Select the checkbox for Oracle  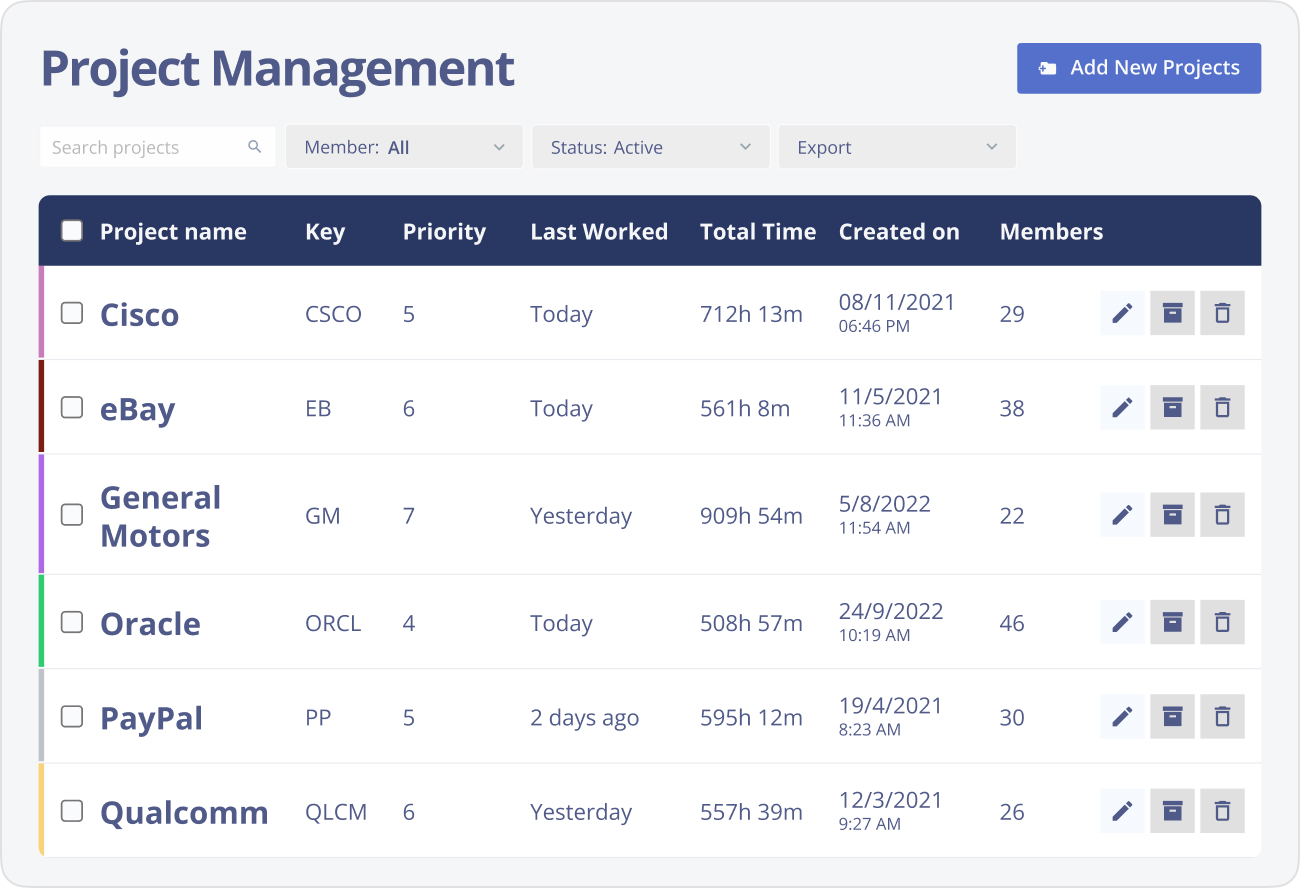coord(71,622)
